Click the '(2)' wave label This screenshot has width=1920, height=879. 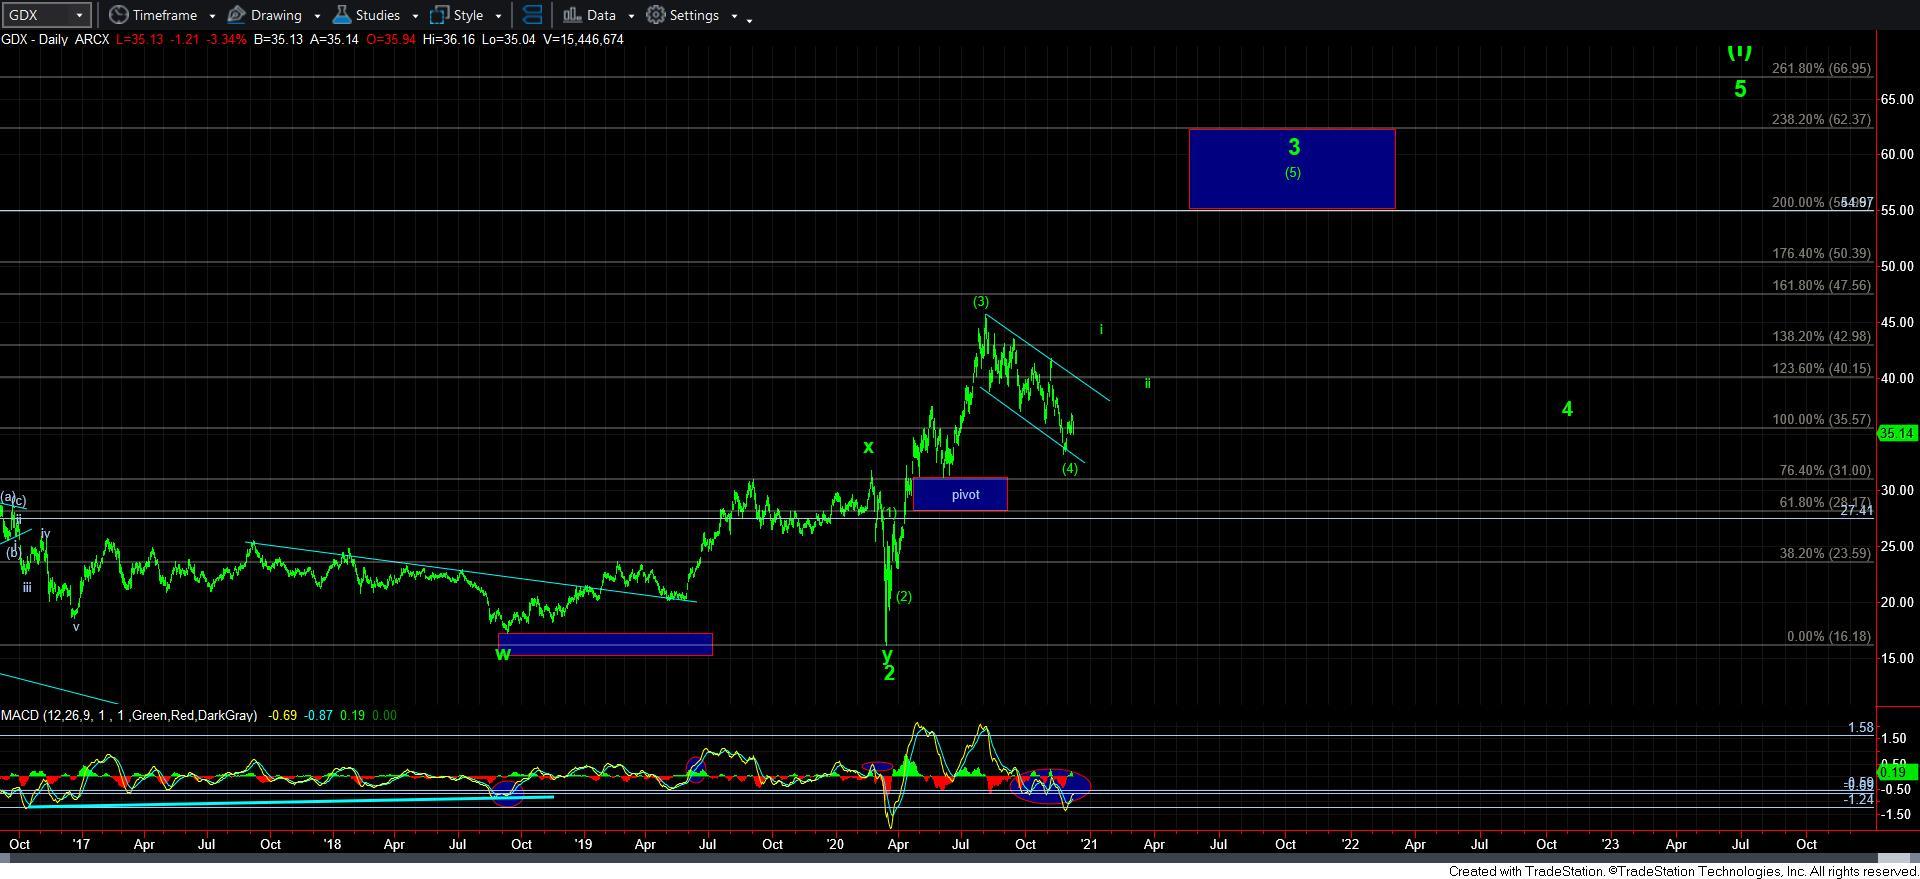(x=903, y=596)
